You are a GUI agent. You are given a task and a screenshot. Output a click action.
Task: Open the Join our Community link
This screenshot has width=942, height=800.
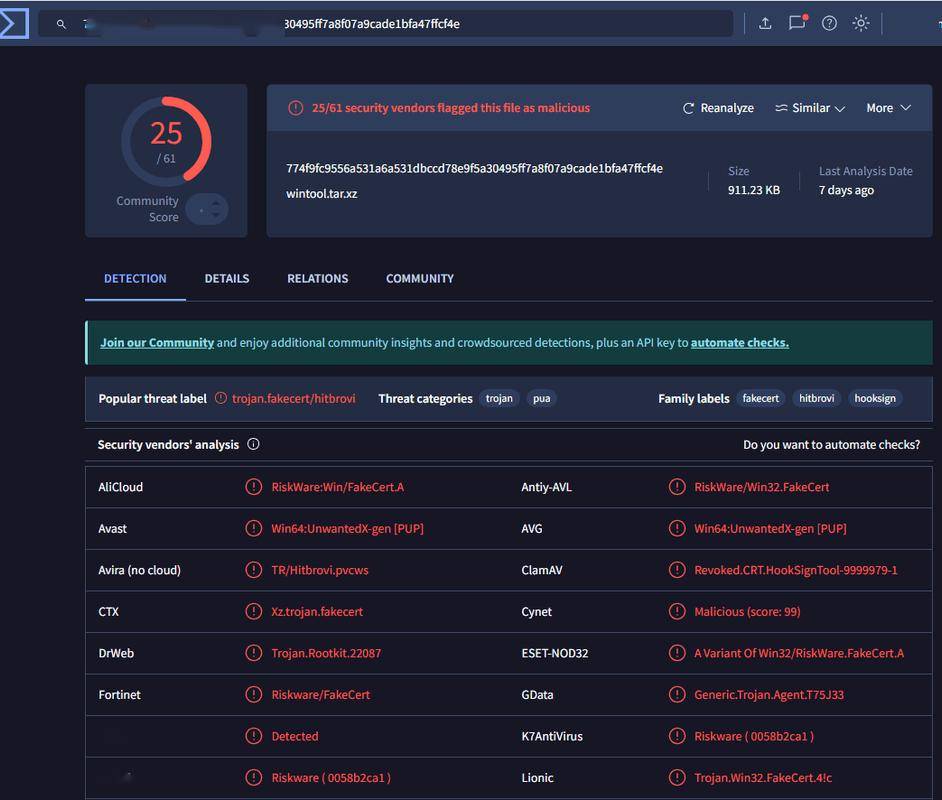pyautogui.click(x=157, y=342)
